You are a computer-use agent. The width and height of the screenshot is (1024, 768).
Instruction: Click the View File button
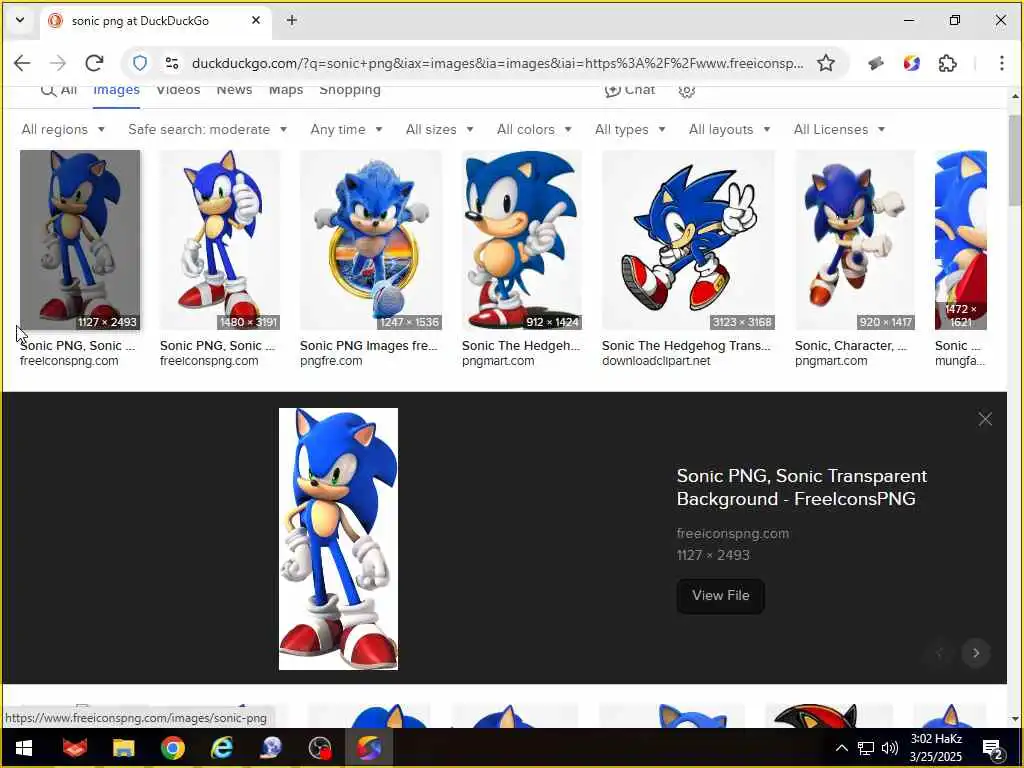click(720, 596)
